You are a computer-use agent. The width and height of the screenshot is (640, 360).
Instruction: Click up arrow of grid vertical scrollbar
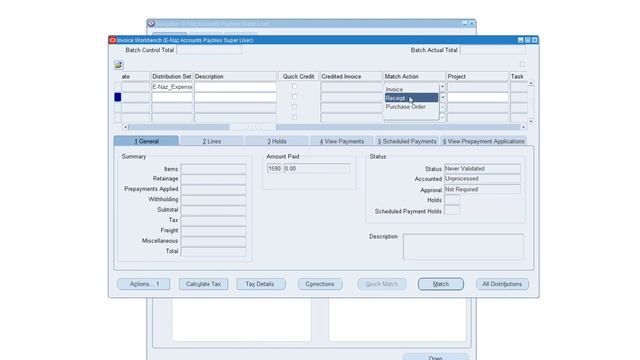(531, 83)
